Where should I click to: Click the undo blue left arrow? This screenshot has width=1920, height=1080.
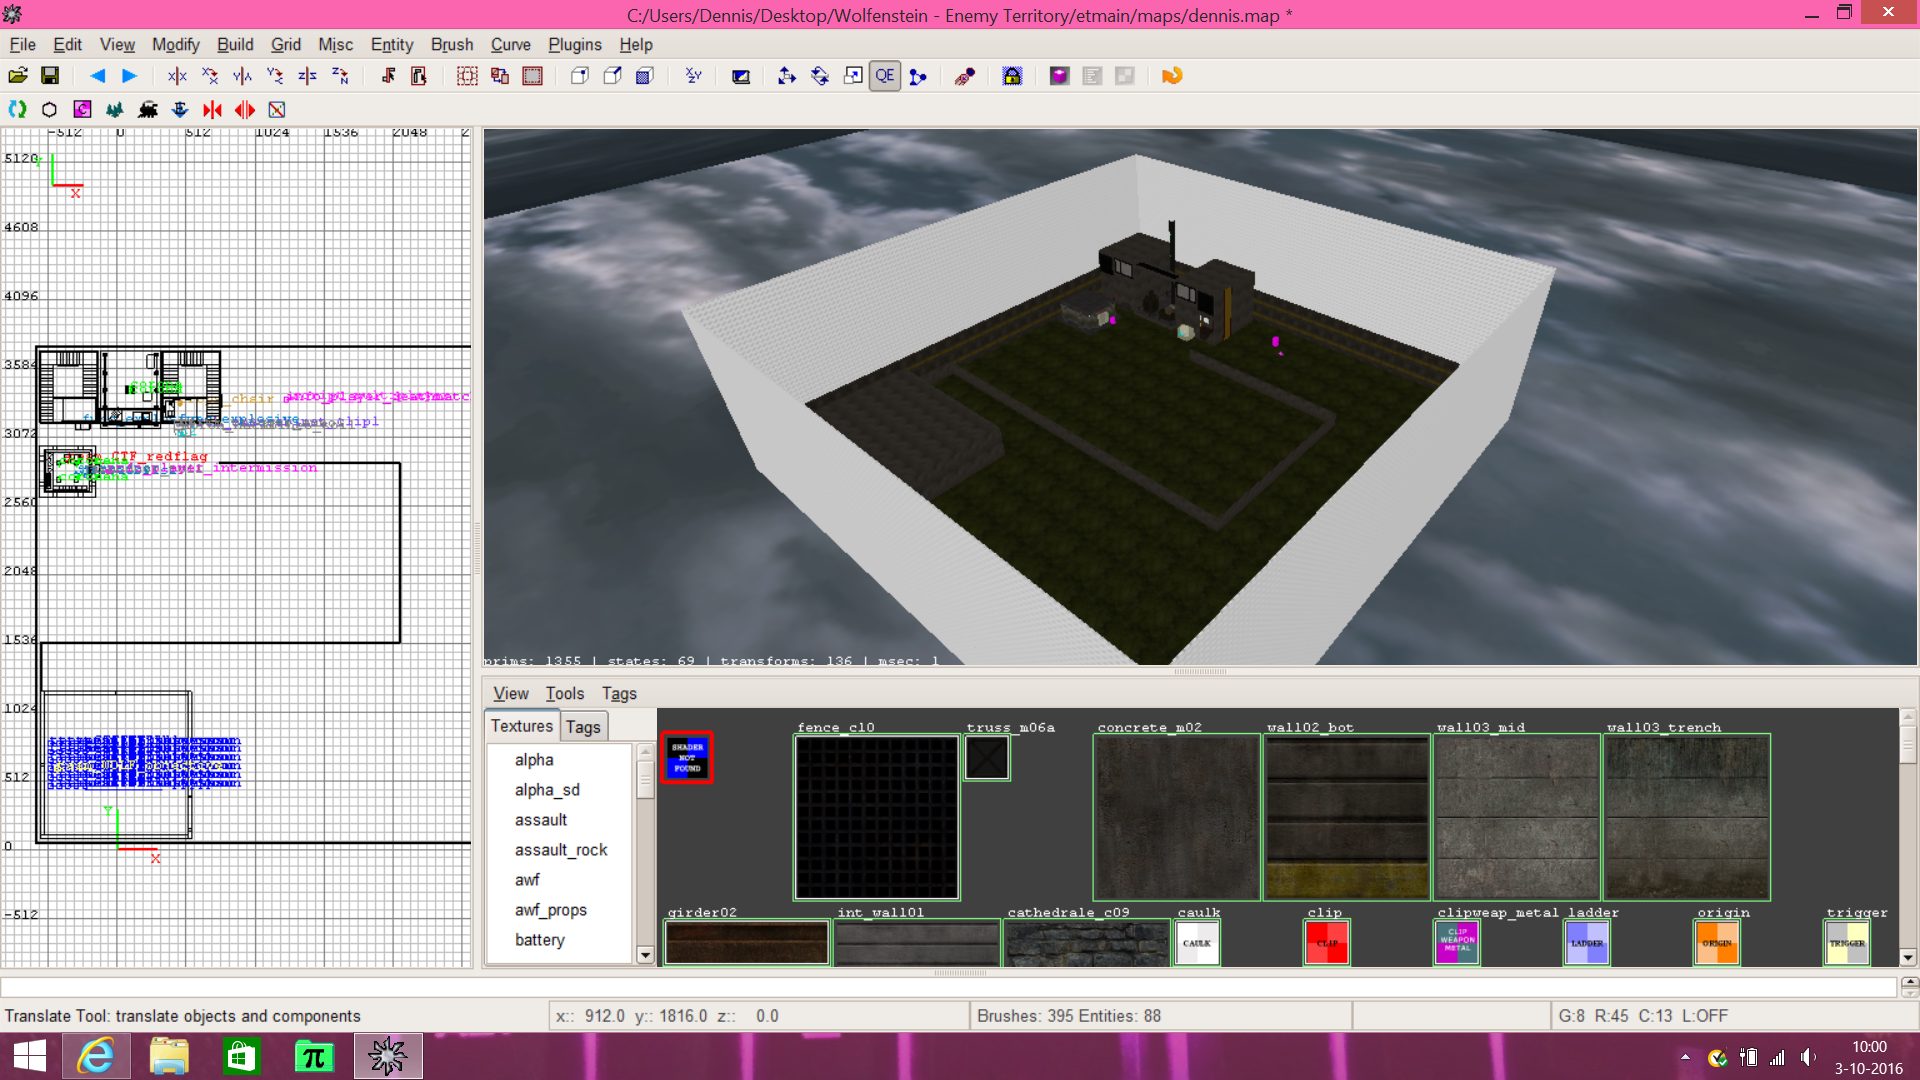coord(97,76)
